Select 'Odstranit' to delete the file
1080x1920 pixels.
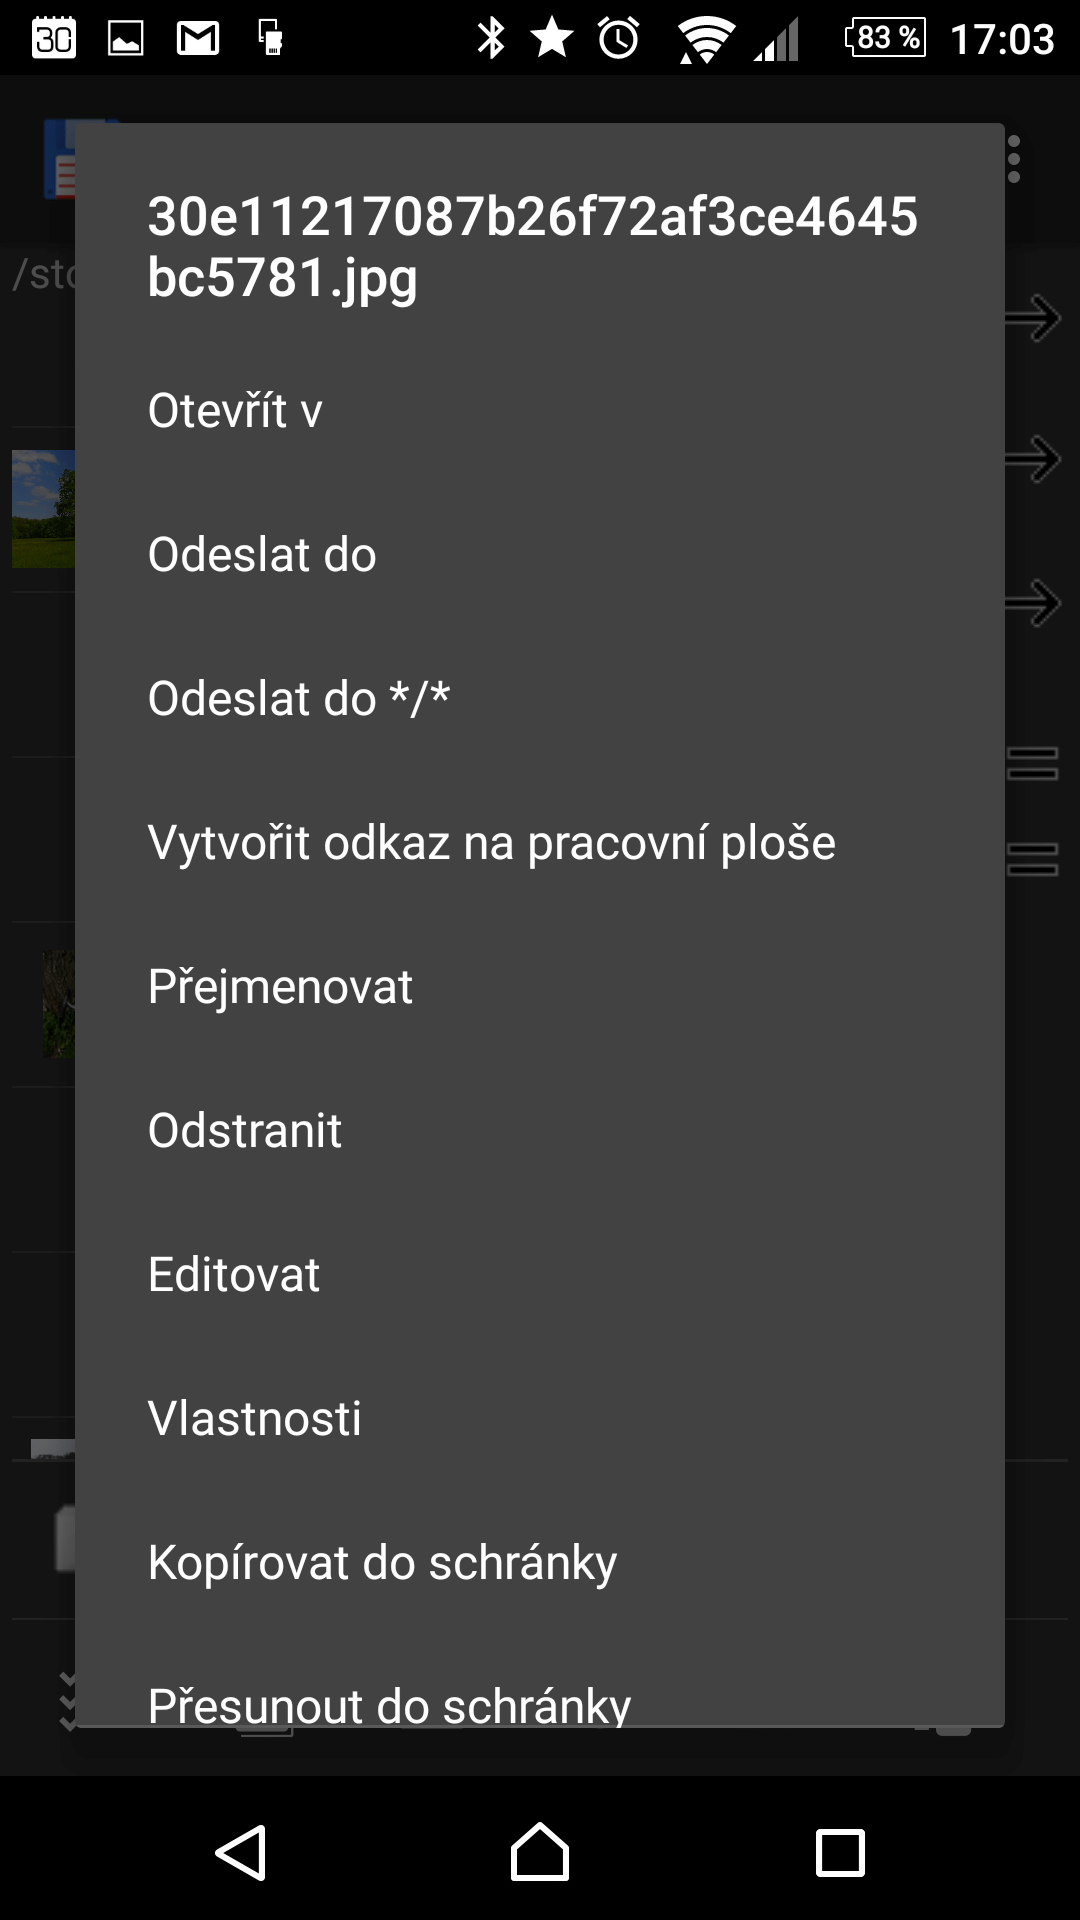(x=540, y=1131)
